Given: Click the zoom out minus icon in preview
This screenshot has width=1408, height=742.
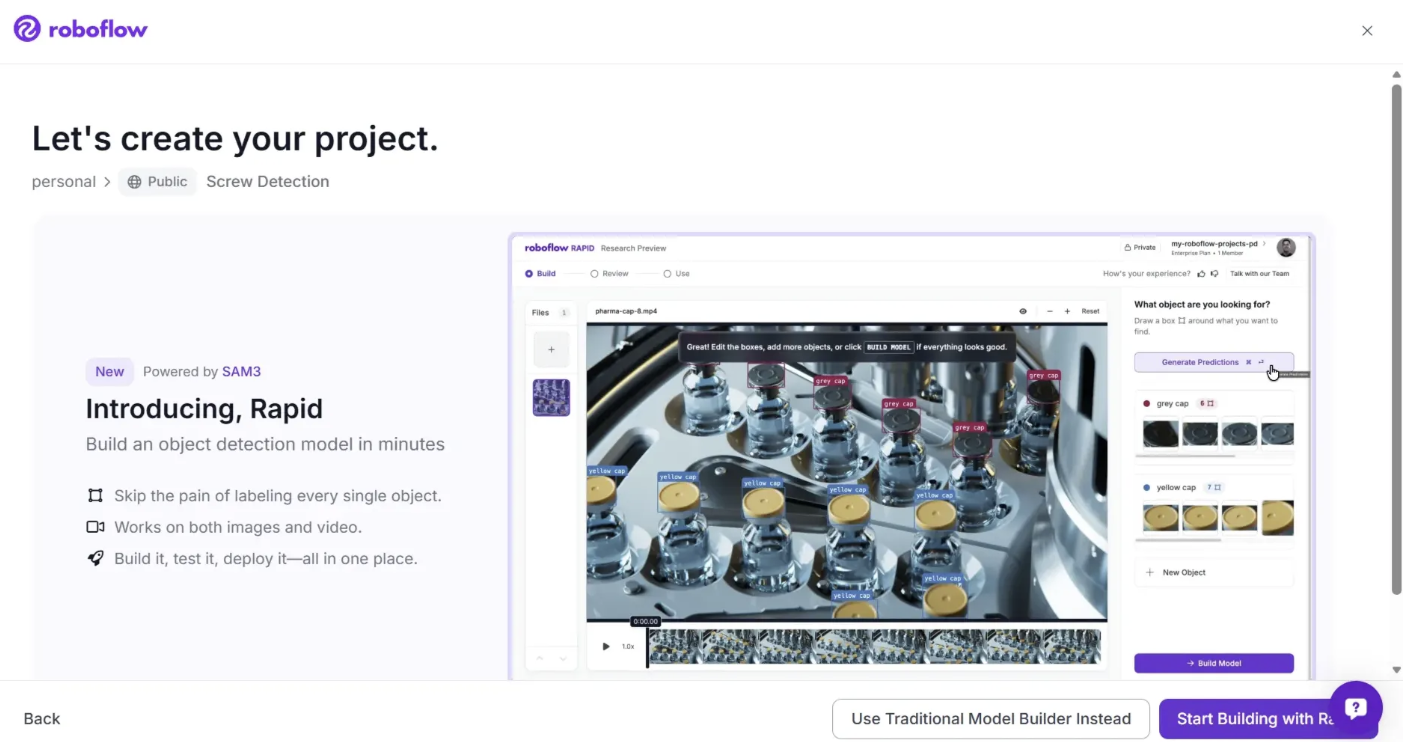Looking at the screenshot, I should pyautogui.click(x=1049, y=311).
